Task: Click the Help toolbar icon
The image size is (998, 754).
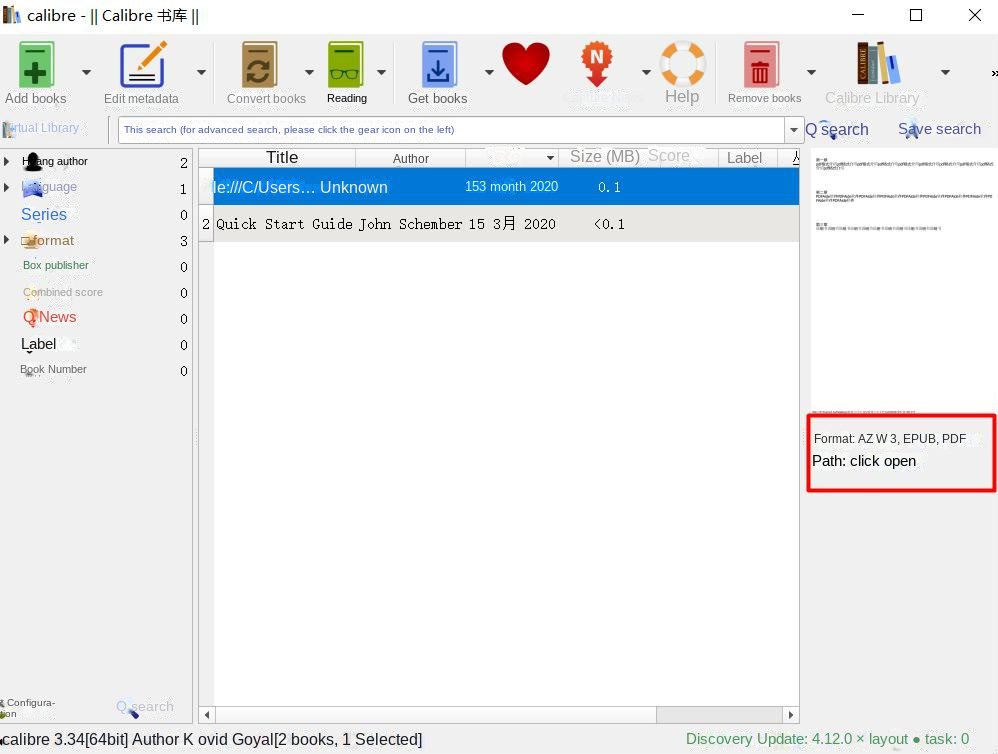Action: (x=682, y=63)
